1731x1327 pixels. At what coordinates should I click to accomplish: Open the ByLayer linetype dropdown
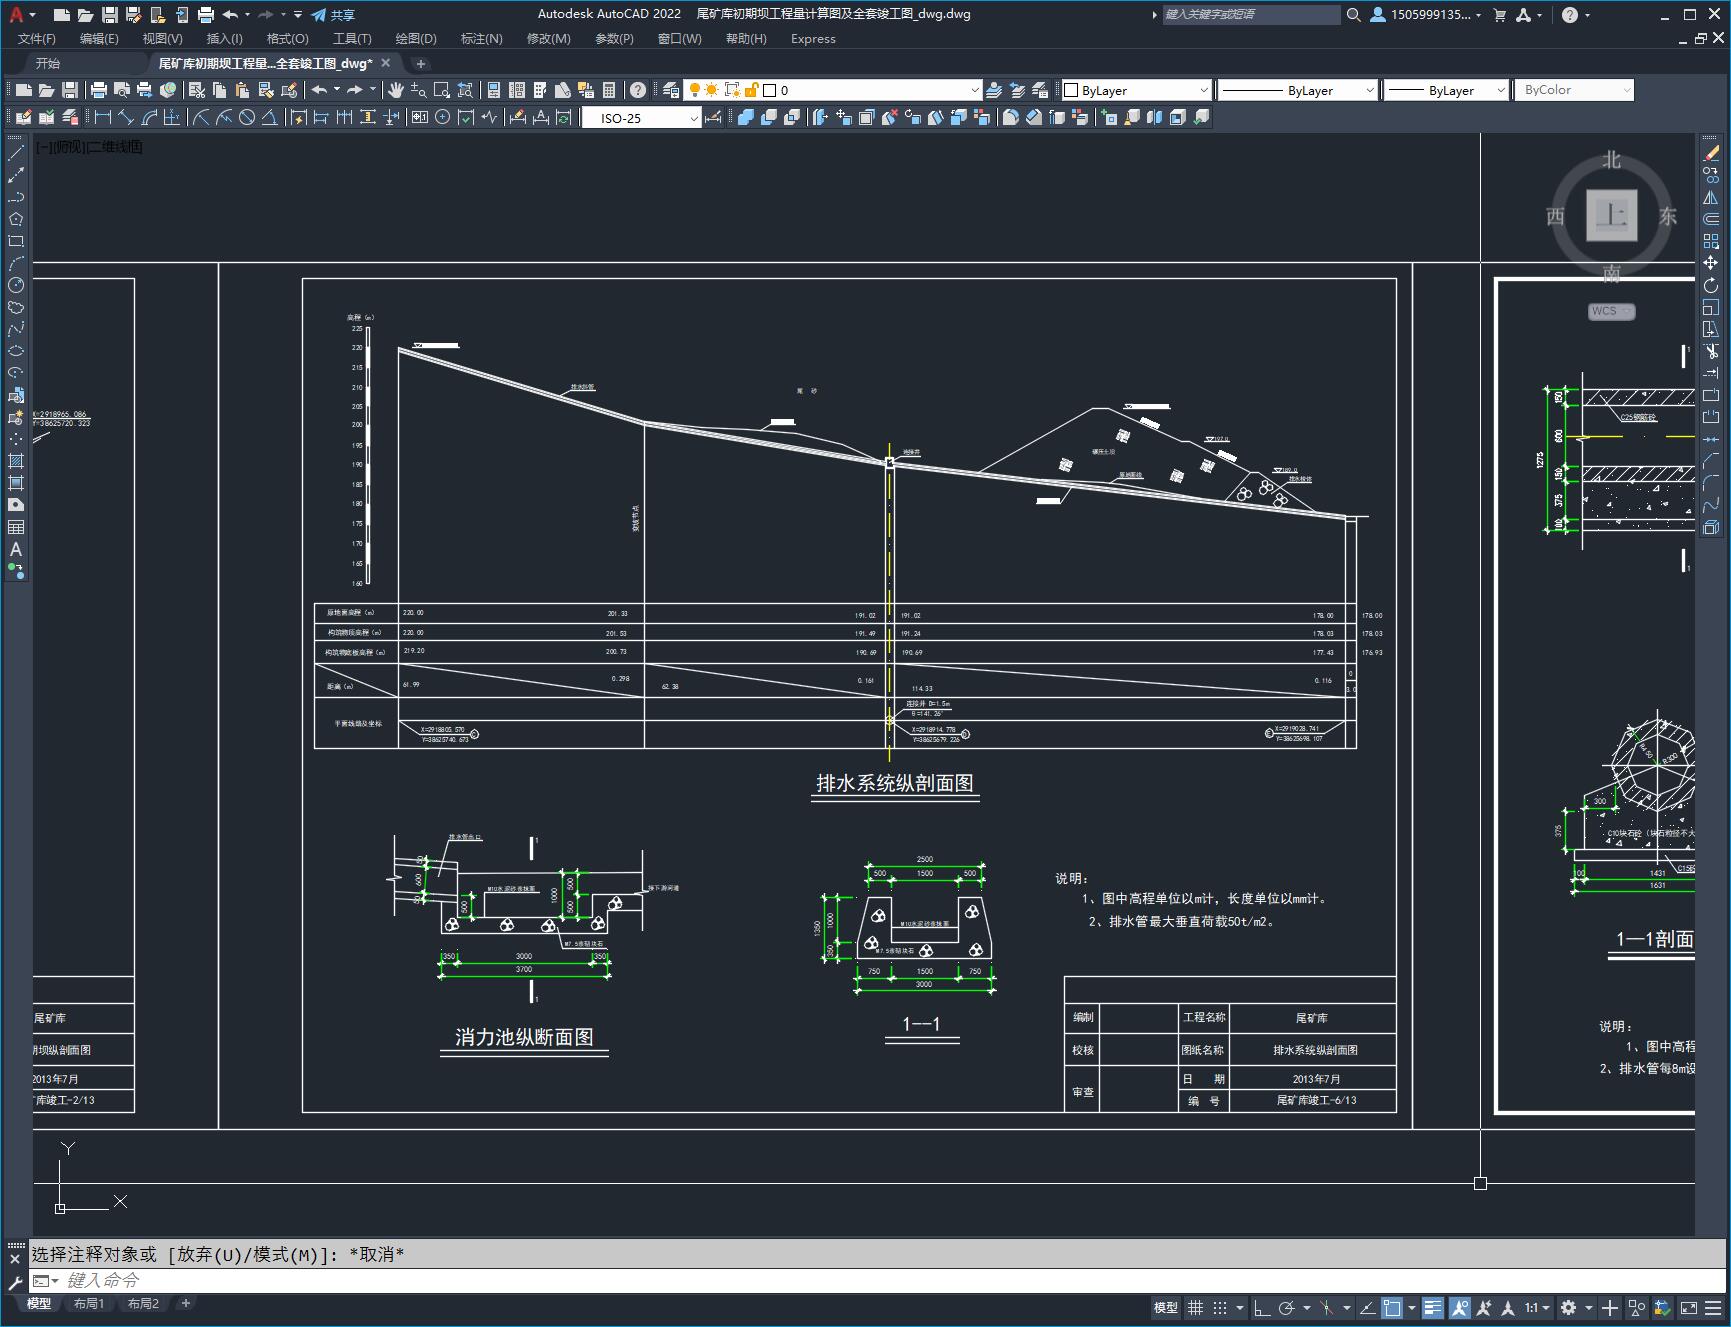[x=1297, y=90]
